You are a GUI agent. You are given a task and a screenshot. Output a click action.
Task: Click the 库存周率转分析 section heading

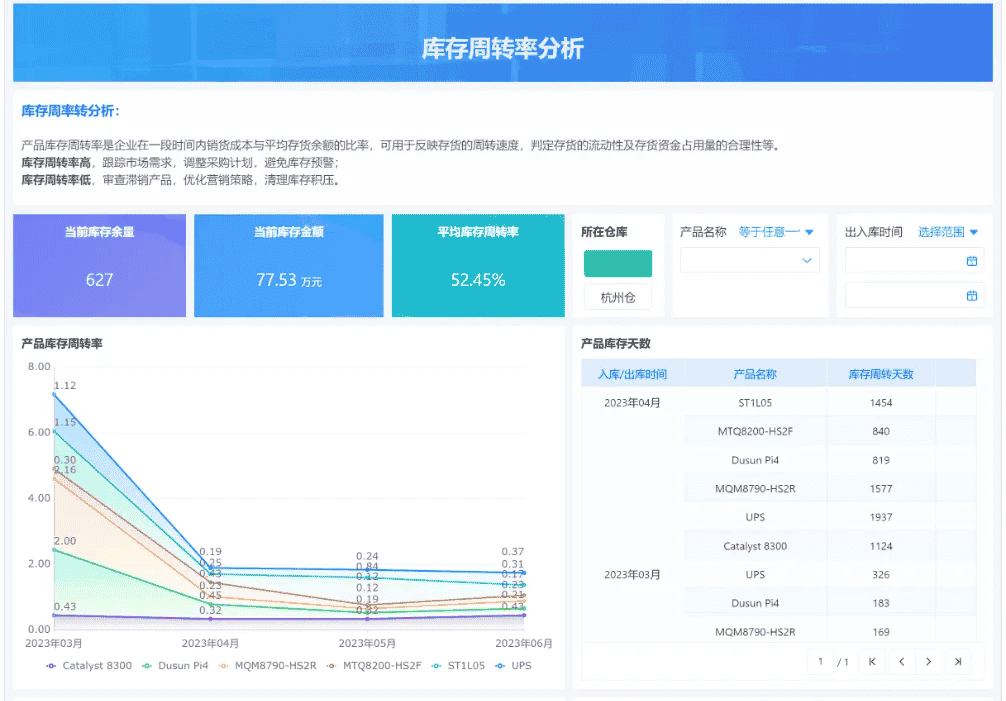71,111
